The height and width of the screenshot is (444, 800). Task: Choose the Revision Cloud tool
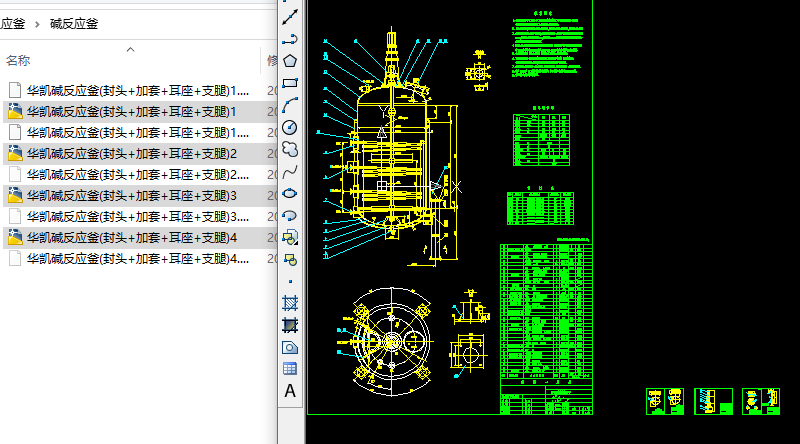pos(290,149)
